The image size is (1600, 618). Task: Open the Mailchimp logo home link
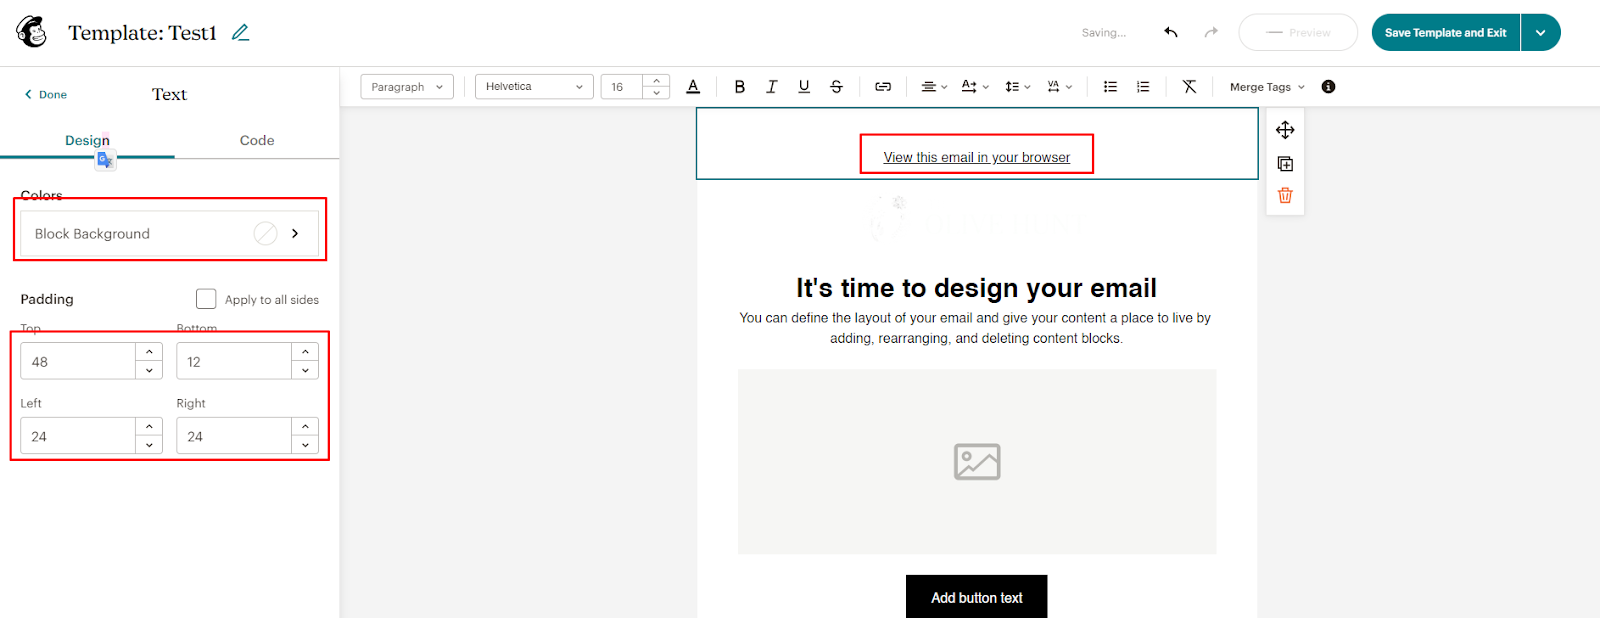tap(31, 32)
